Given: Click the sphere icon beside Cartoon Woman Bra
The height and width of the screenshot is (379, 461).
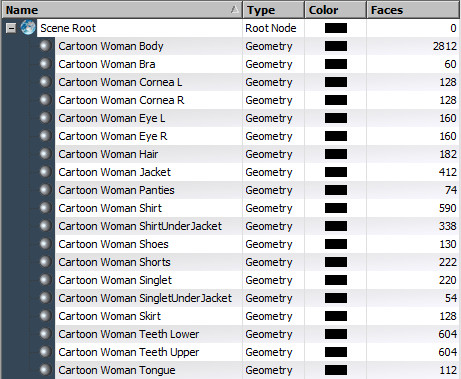Looking at the screenshot, I should tap(45, 64).
